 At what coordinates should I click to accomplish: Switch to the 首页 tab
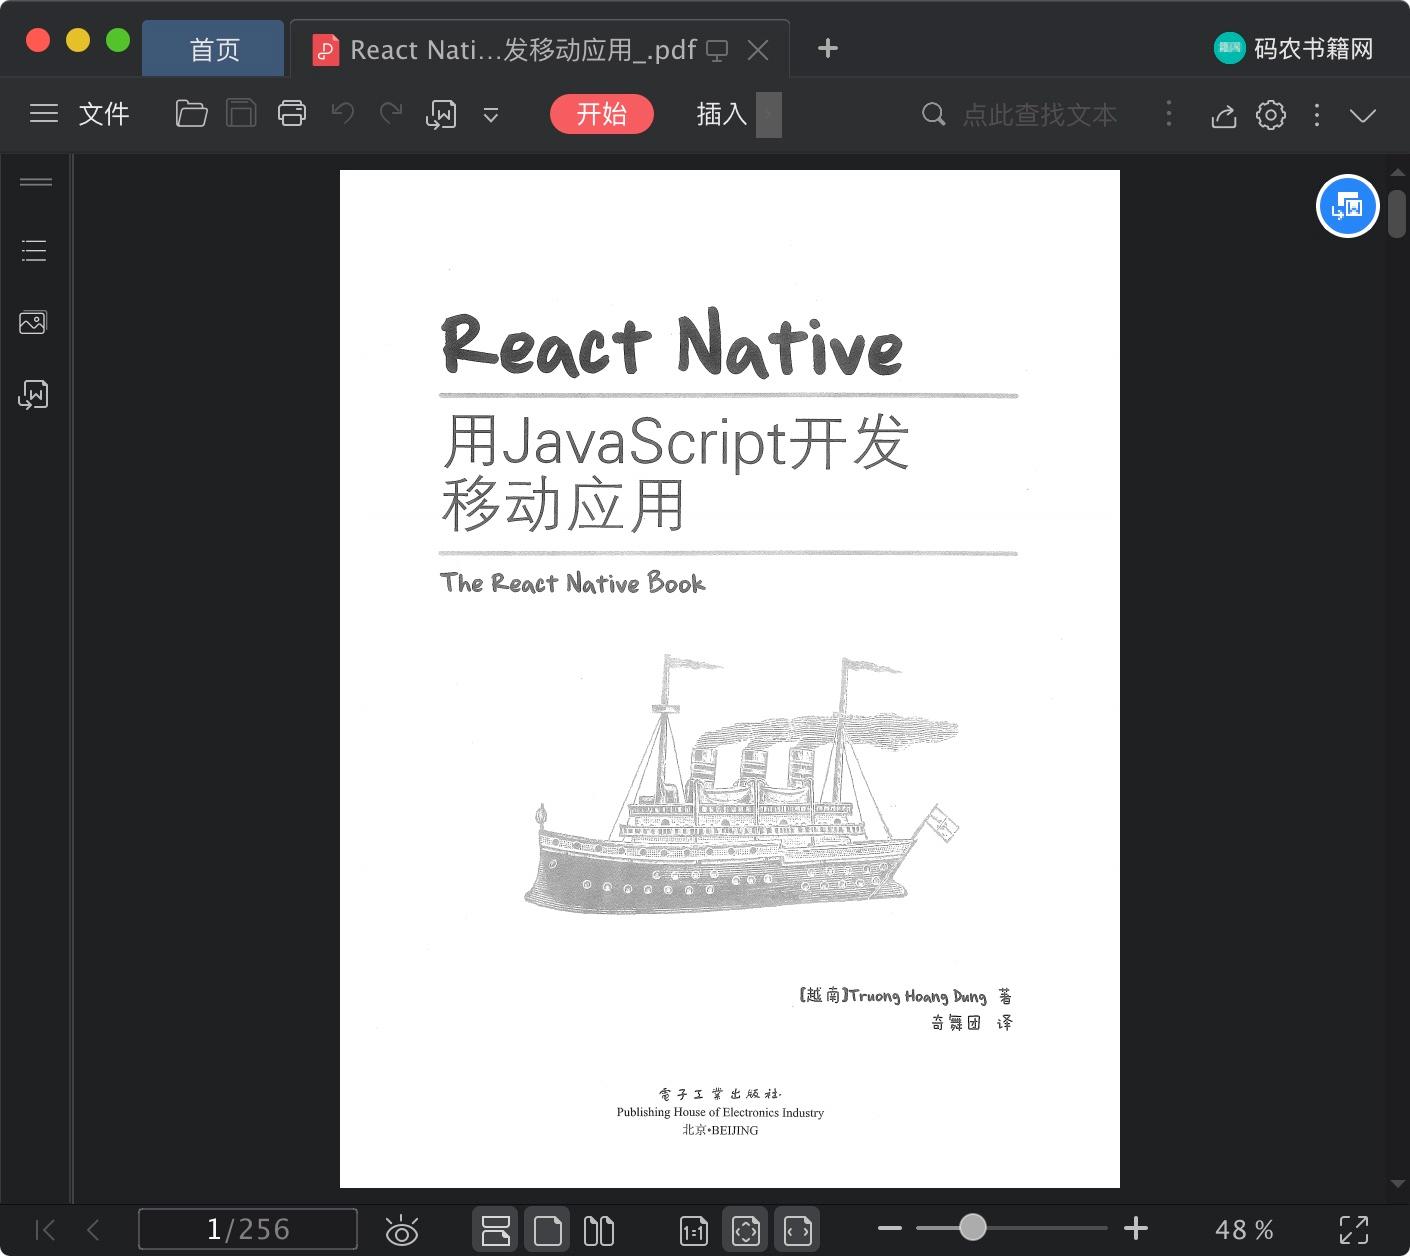pos(214,49)
